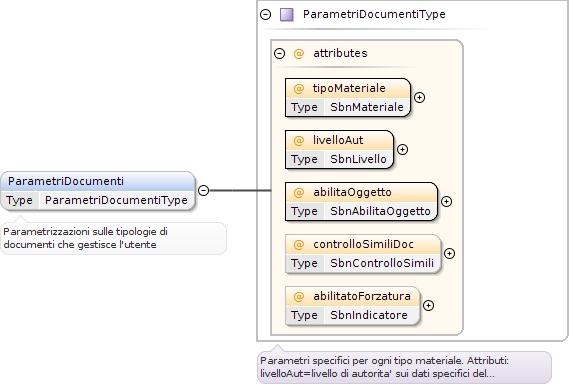Image resolution: width=570 pixels, height=387 pixels.
Task: Select the attributes group label
Action: [x=340, y=53]
